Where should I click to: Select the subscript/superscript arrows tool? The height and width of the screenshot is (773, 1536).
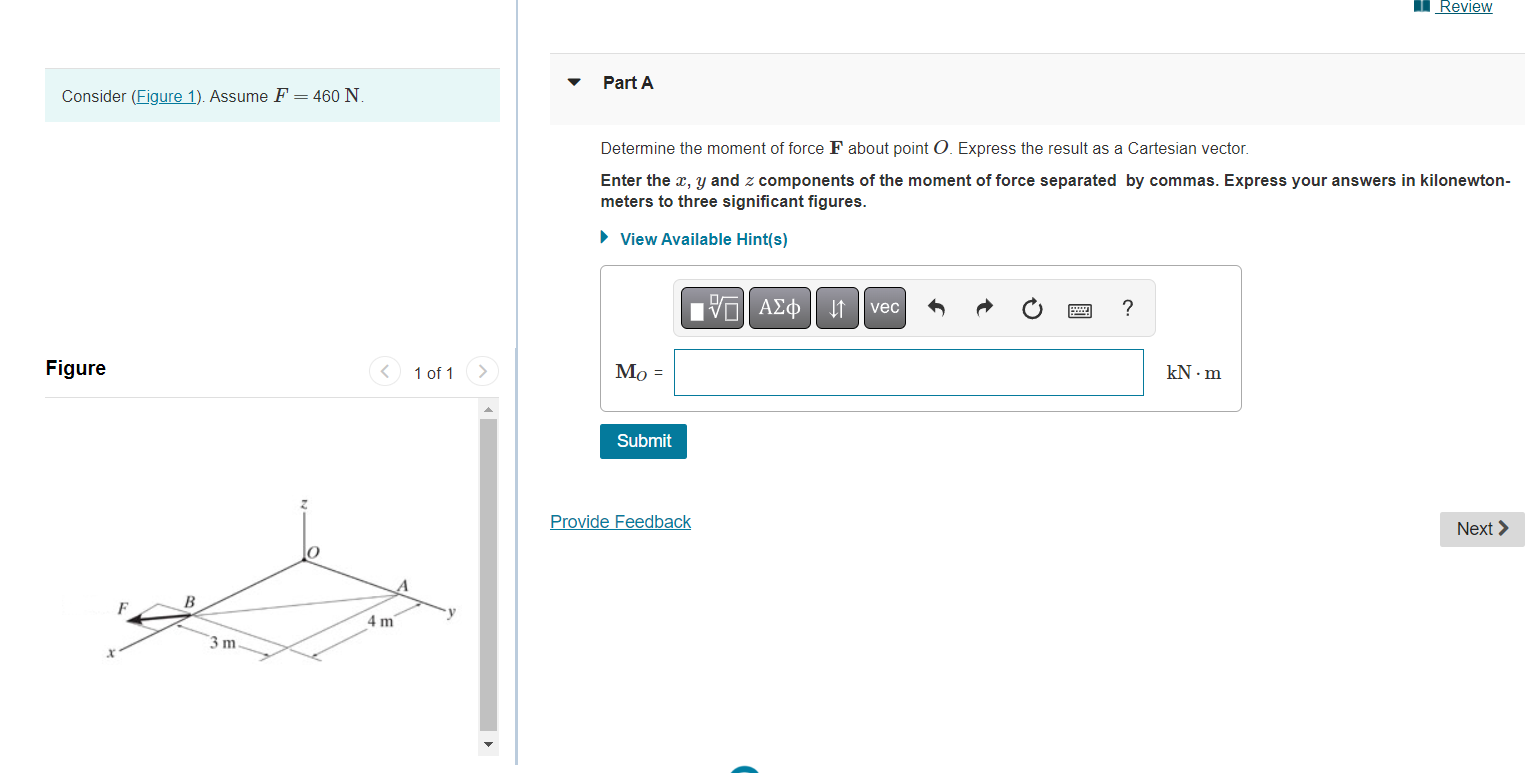pyautogui.click(x=837, y=308)
